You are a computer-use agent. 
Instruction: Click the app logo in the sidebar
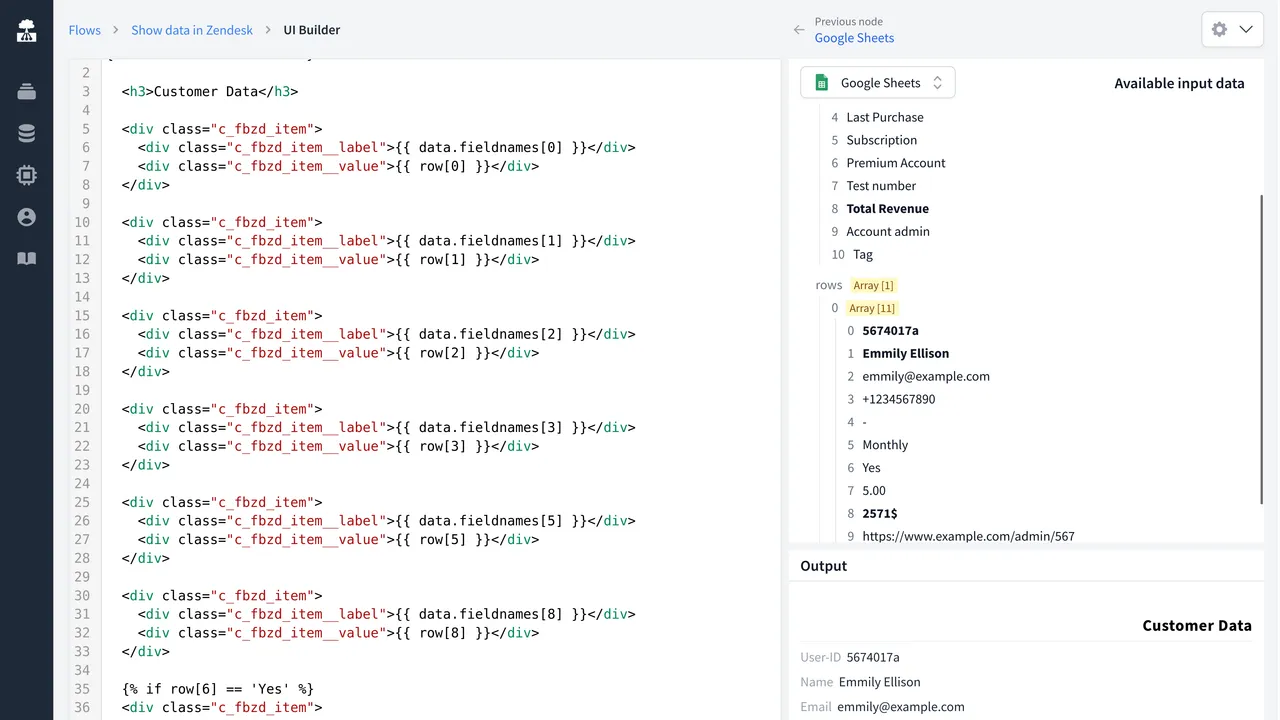pos(27,31)
